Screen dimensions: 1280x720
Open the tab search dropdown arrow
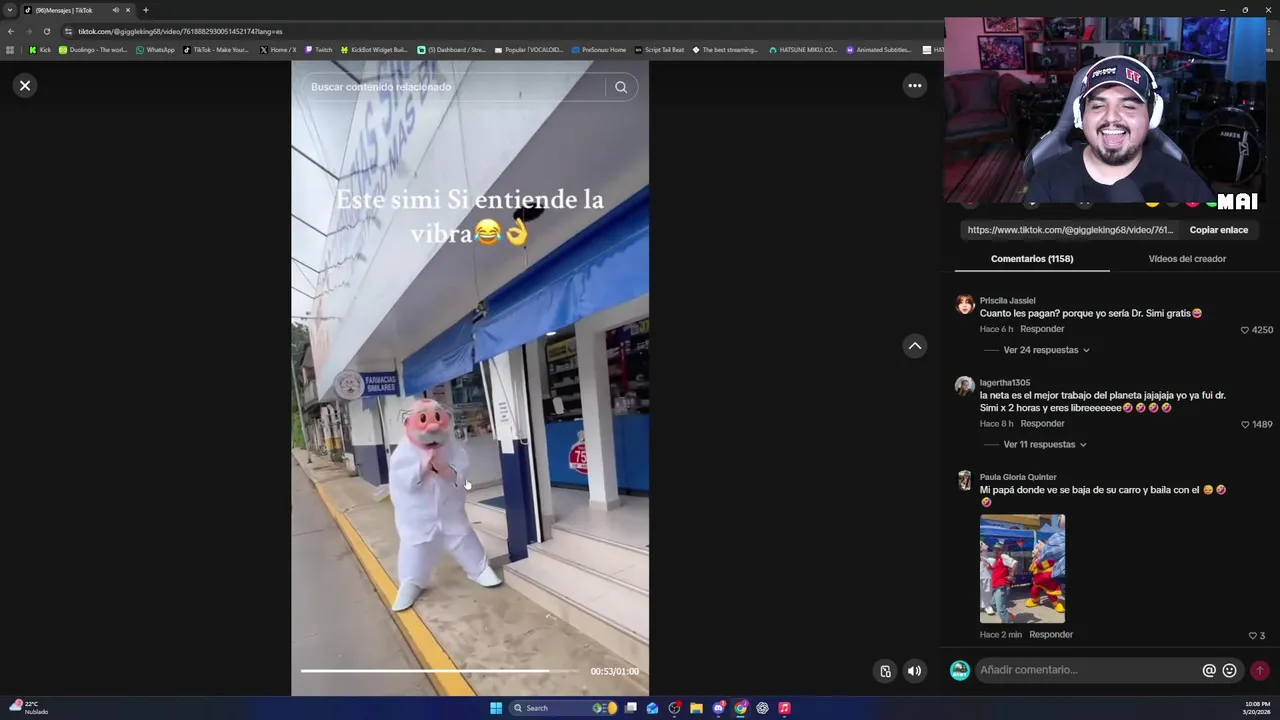point(9,10)
